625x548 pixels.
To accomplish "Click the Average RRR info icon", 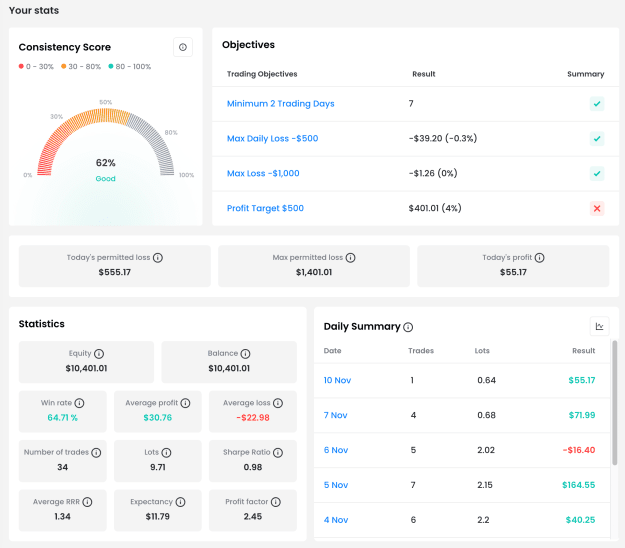I will click(87, 502).
